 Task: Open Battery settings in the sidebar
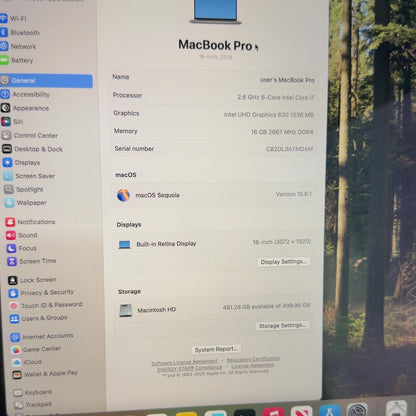click(17, 60)
